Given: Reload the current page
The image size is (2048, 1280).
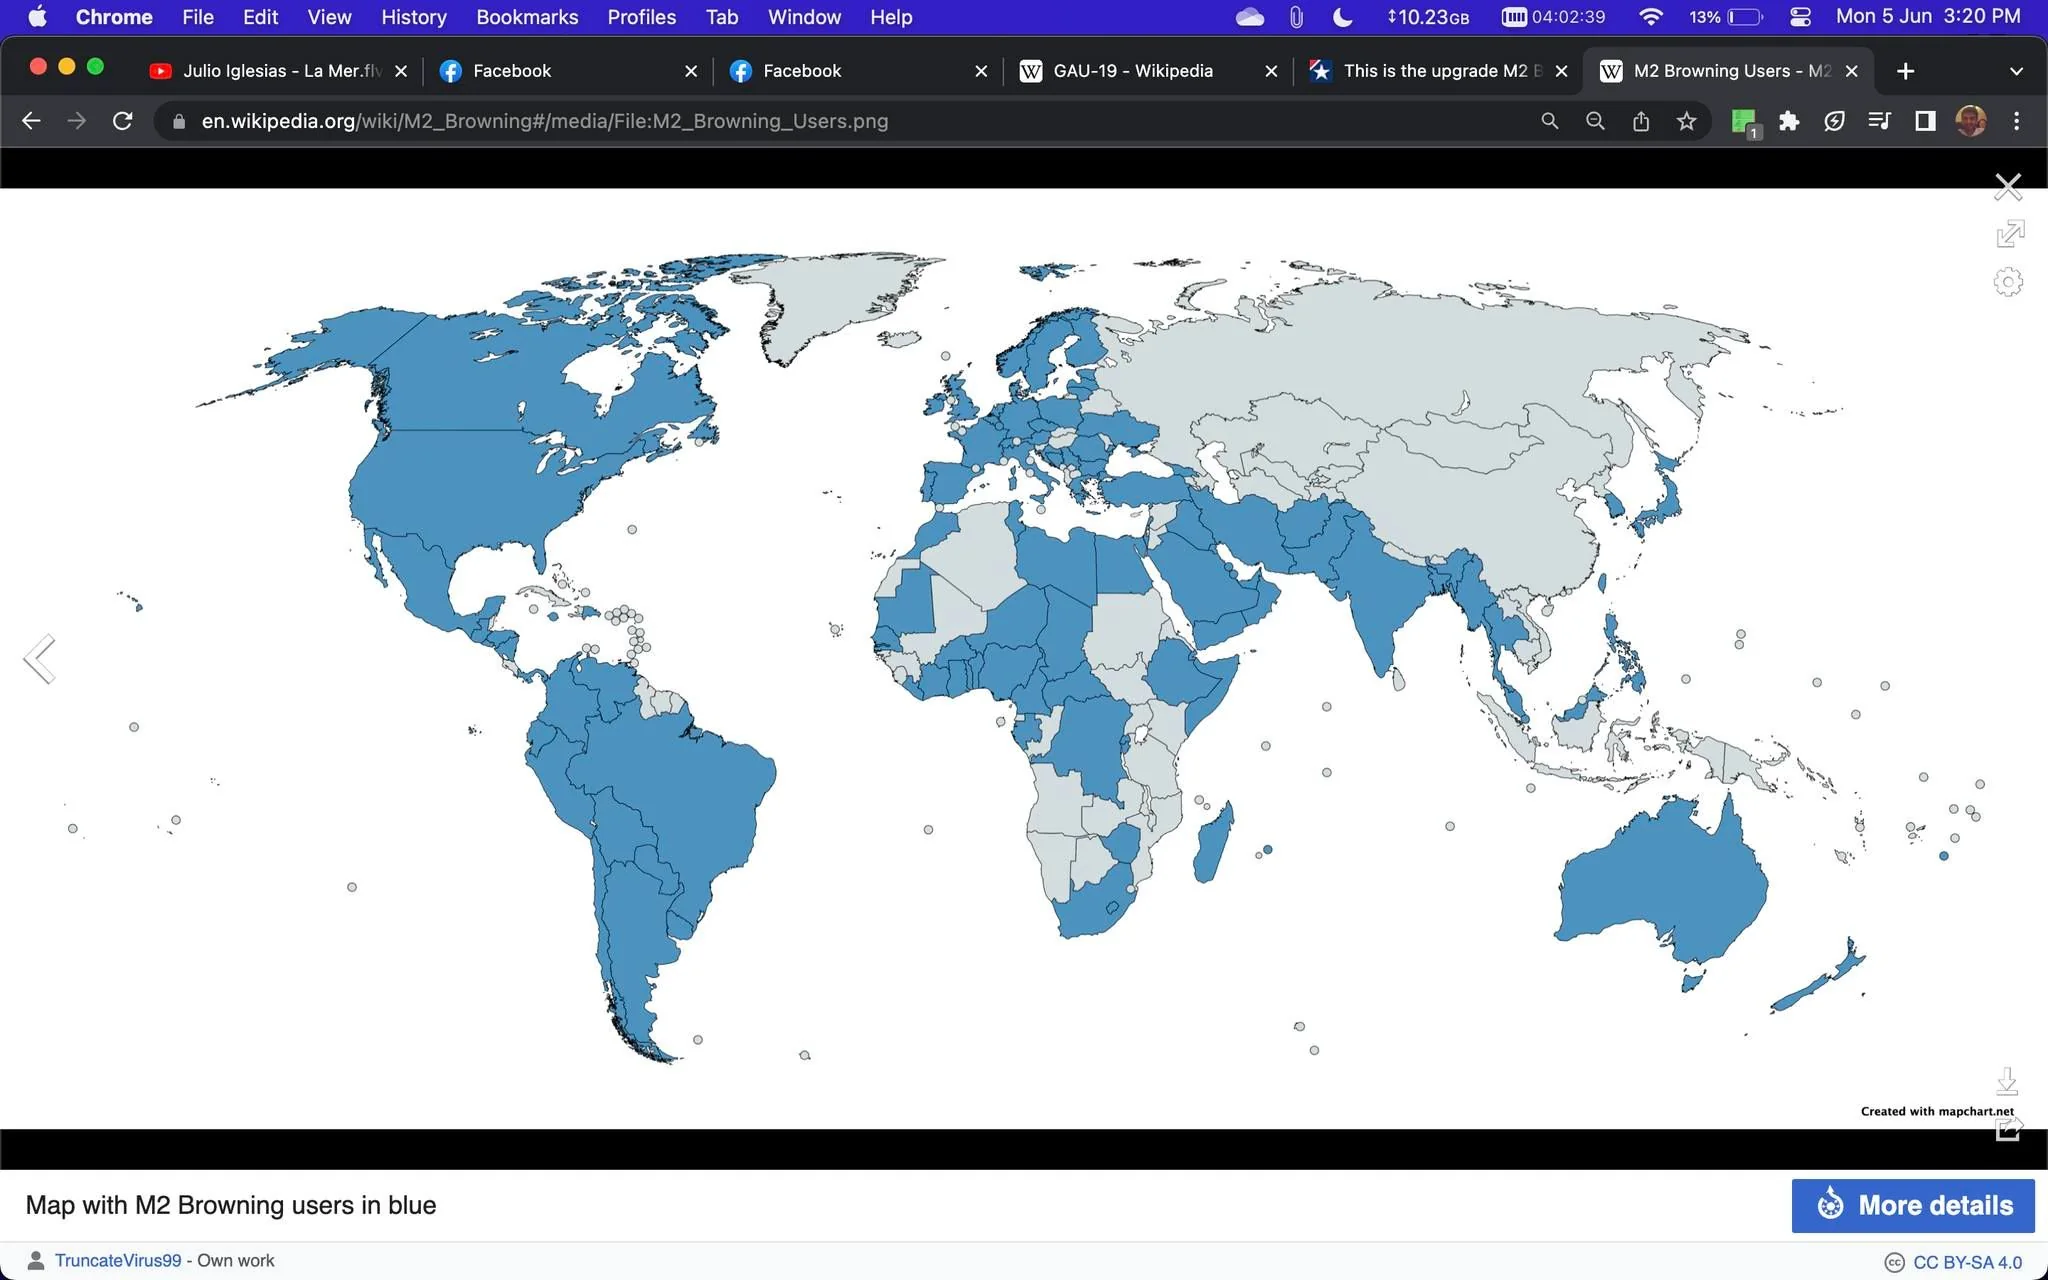Looking at the screenshot, I should [123, 121].
